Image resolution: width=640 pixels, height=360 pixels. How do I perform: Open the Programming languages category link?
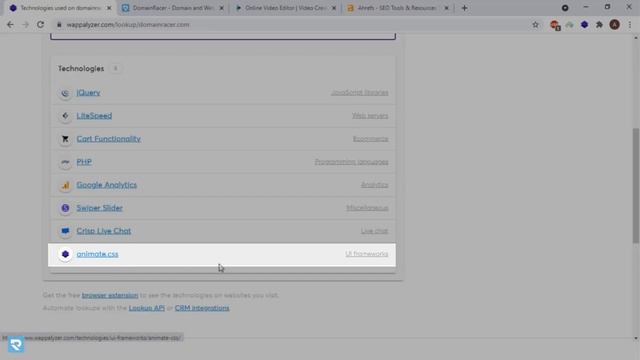(x=351, y=162)
